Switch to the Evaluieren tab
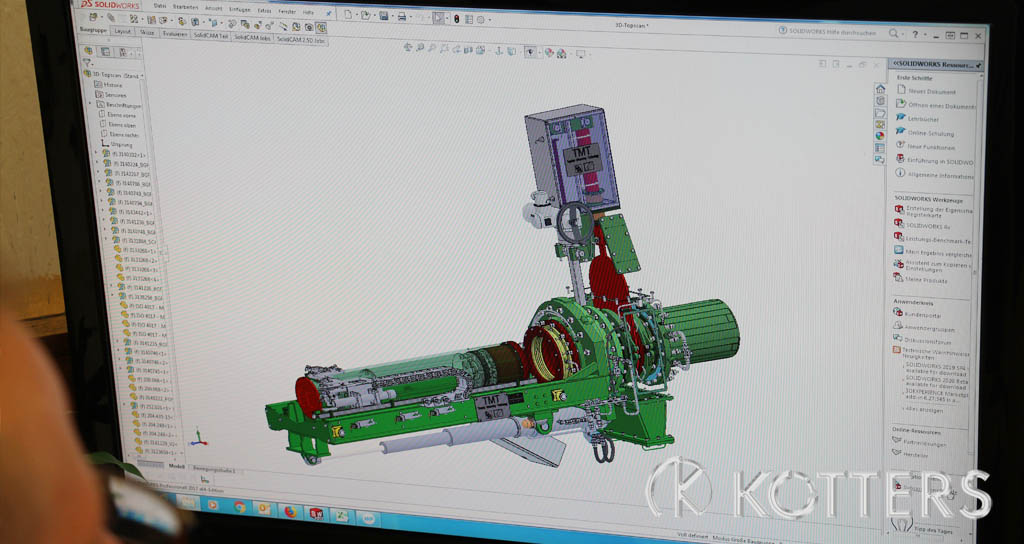Image resolution: width=1024 pixels, height=544 pixels. [x=175, y=34]
